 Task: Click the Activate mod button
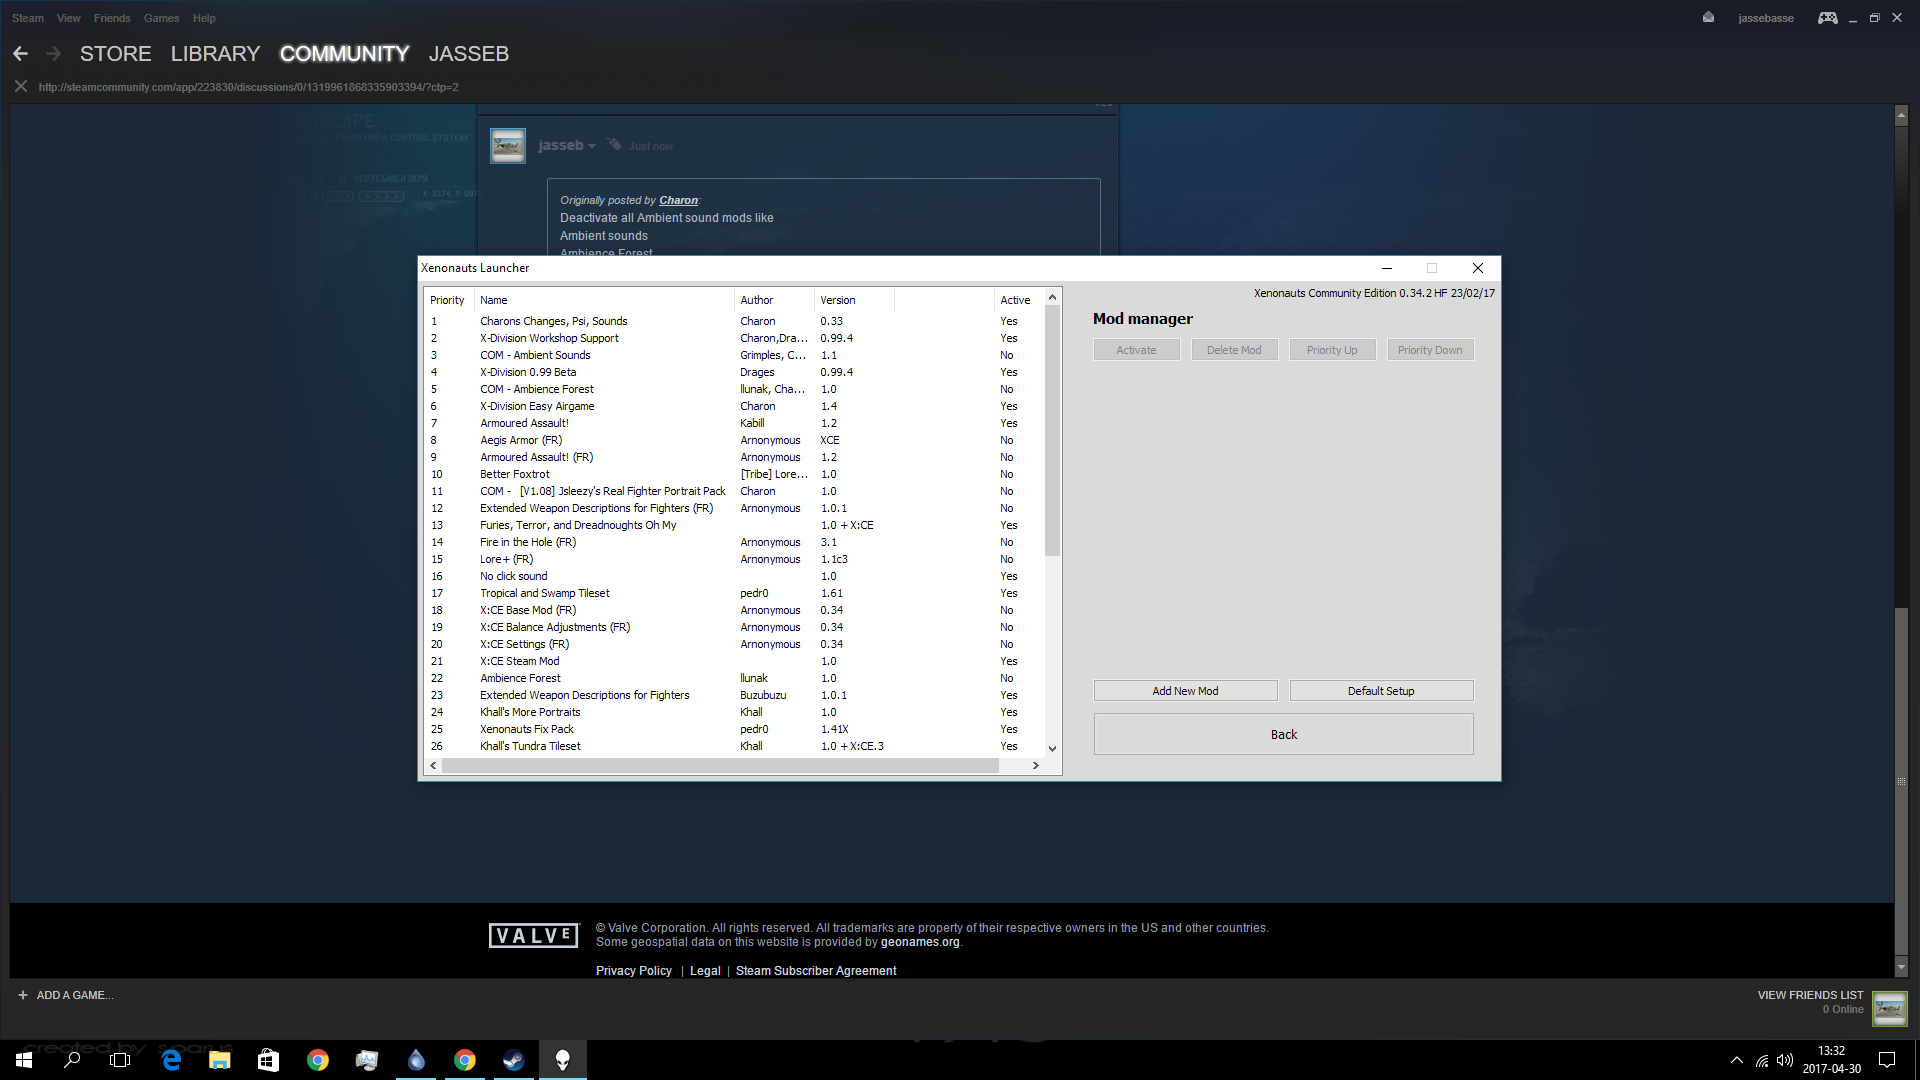click(1136, 350)
